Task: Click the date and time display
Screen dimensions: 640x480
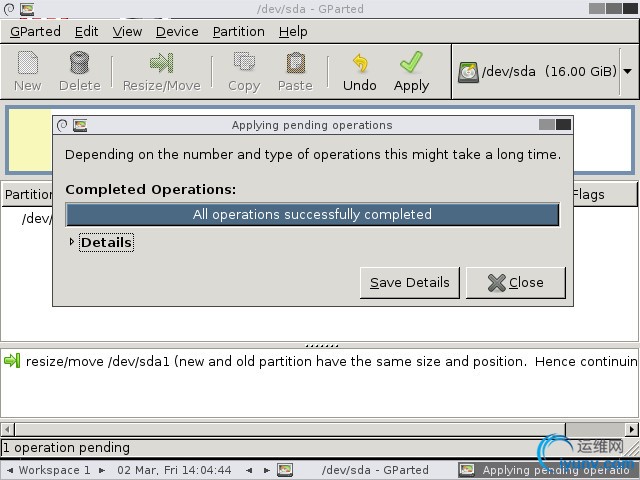Action: point(174,470)
